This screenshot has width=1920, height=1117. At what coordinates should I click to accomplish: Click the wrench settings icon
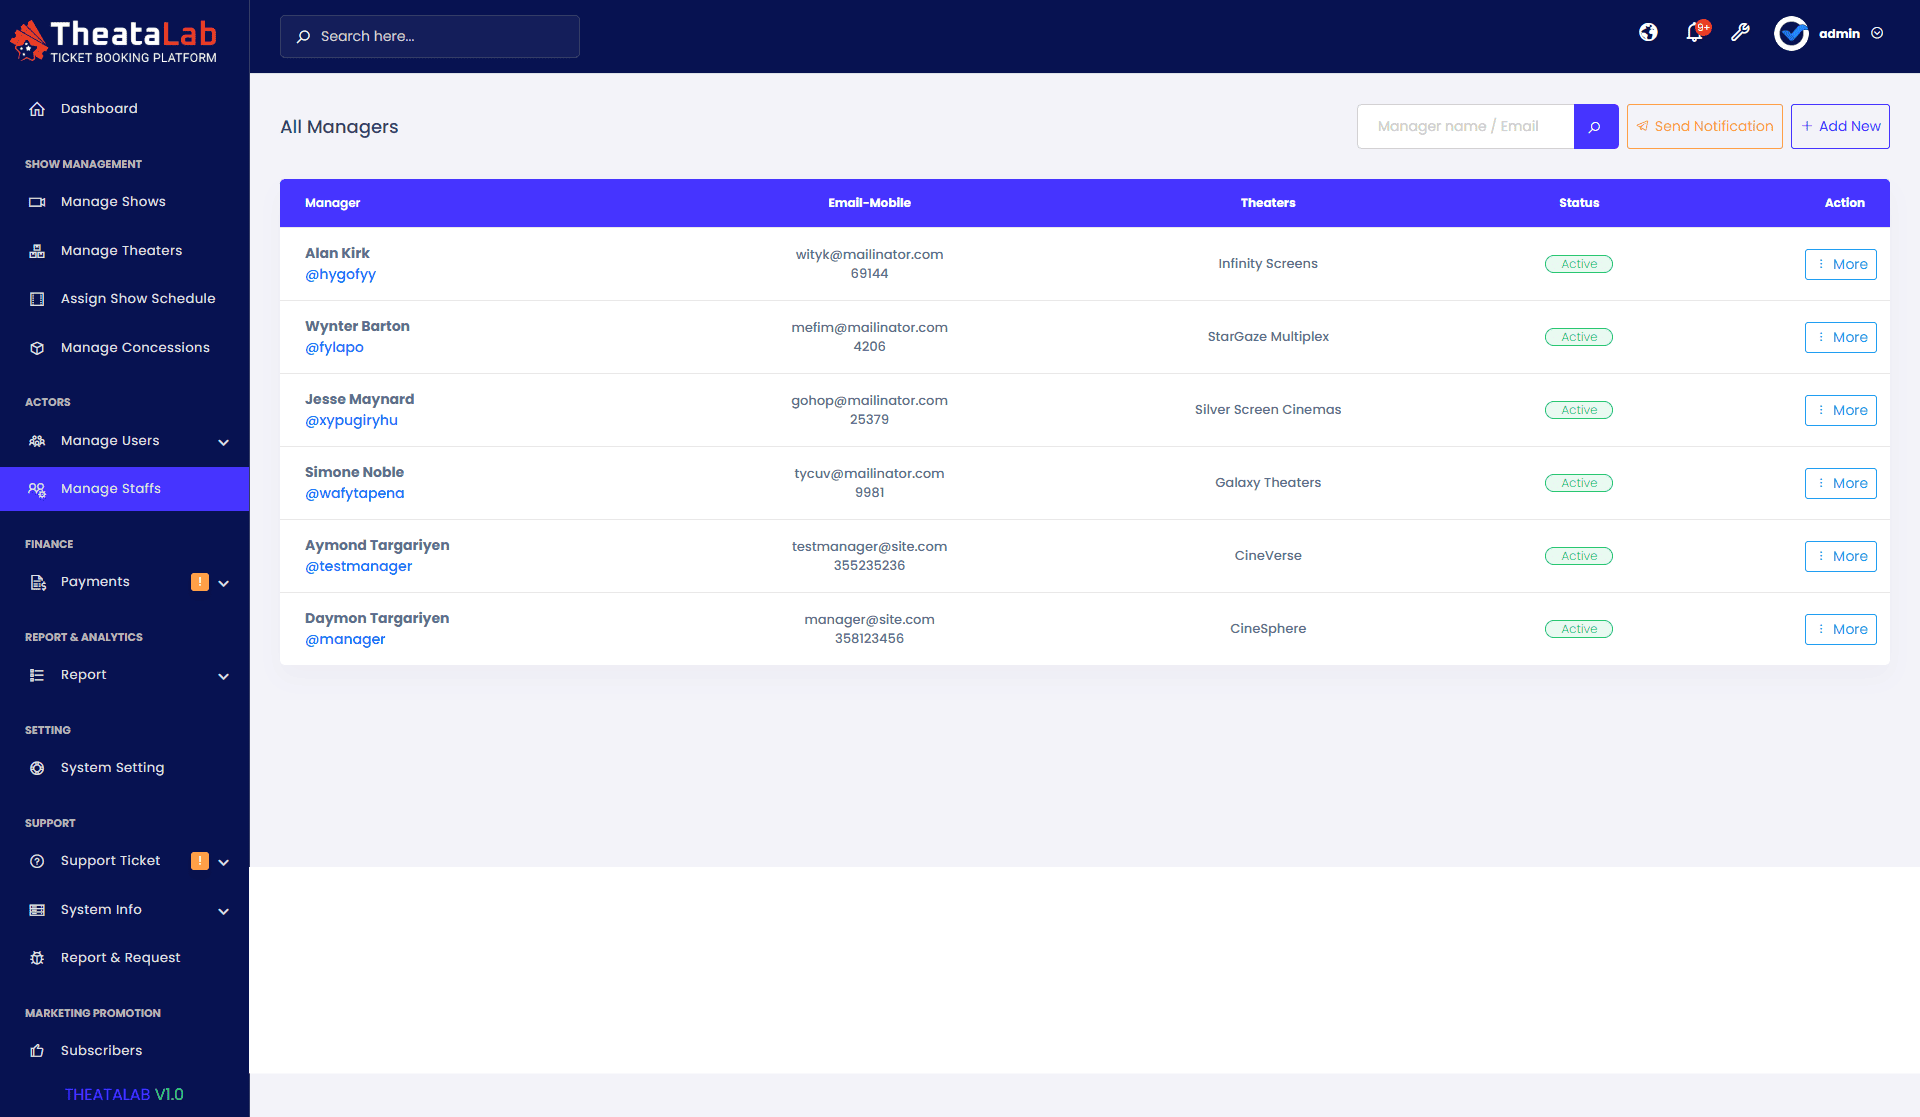click(x=1740, y=33)
